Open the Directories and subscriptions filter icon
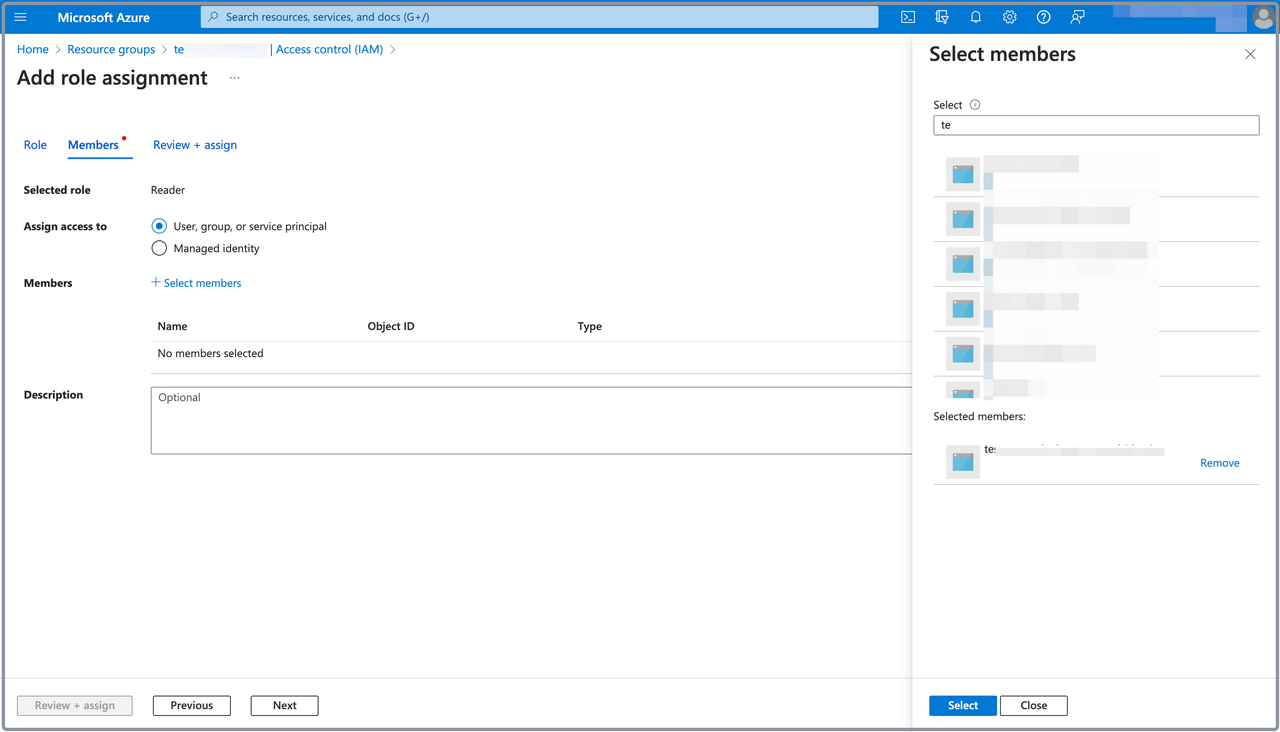 [x=942, y=17]
